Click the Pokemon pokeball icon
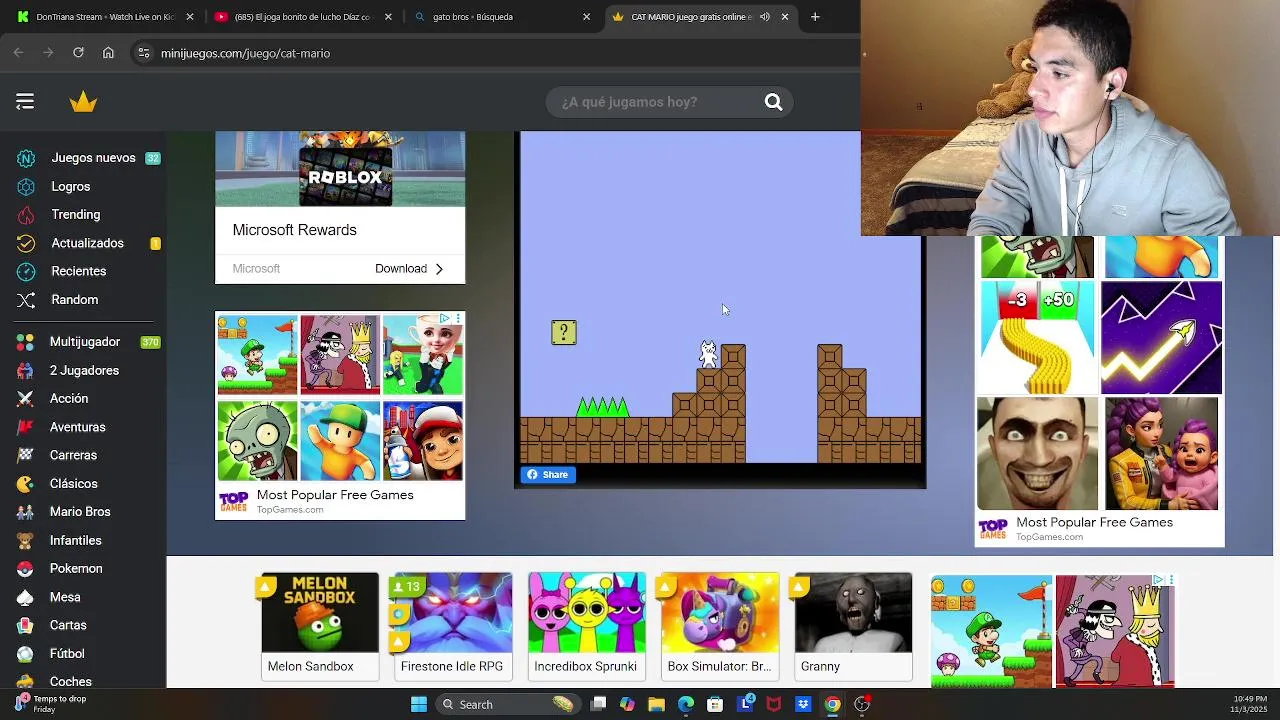The height and width of the screenshot is (720, 1280). [26, 568]
